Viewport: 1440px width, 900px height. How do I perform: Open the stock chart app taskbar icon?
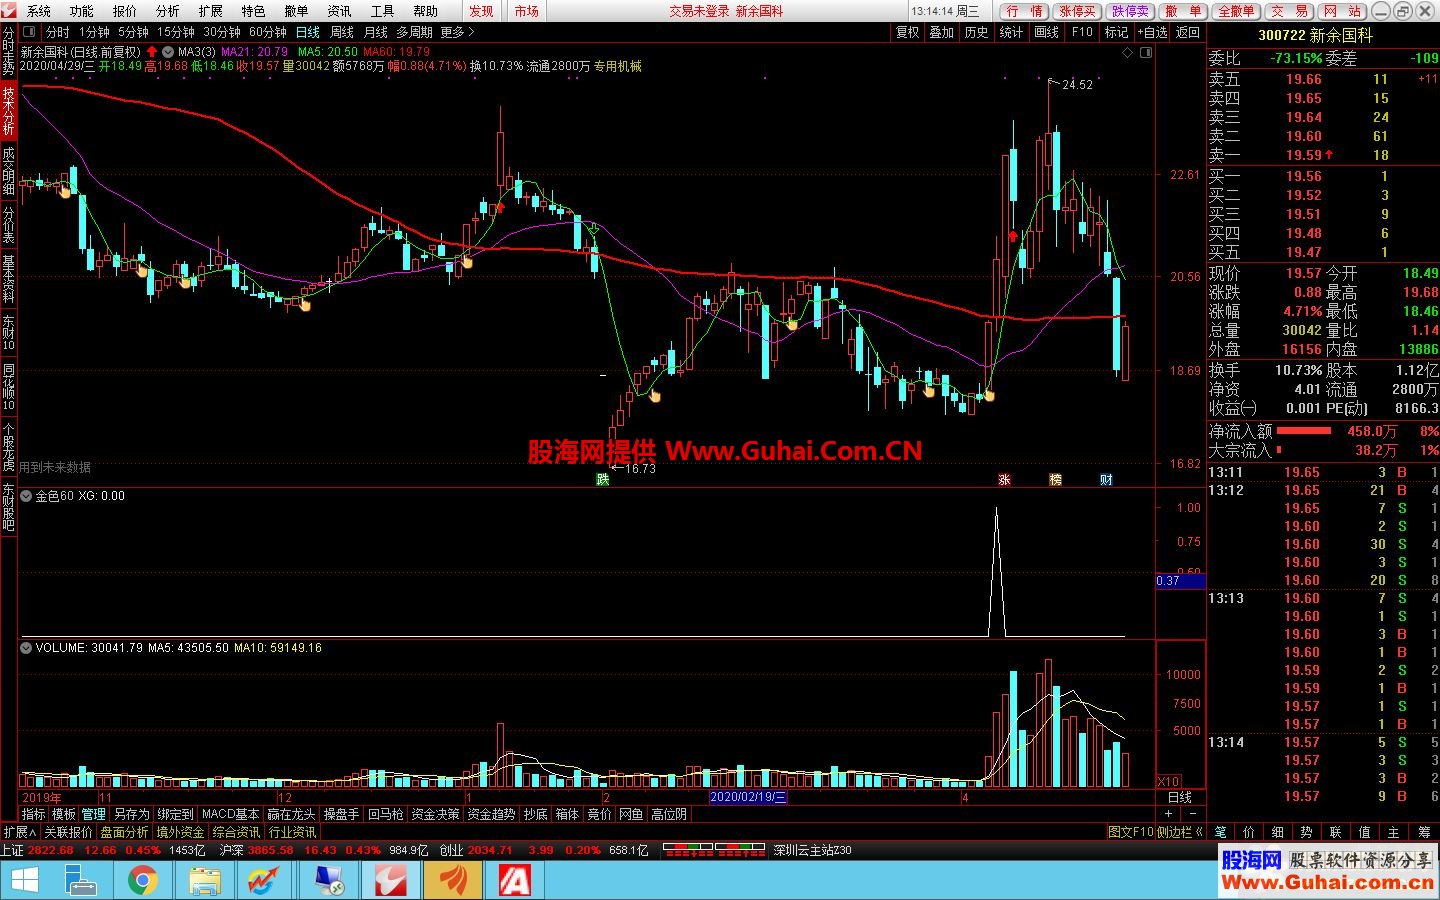[264, 881]
